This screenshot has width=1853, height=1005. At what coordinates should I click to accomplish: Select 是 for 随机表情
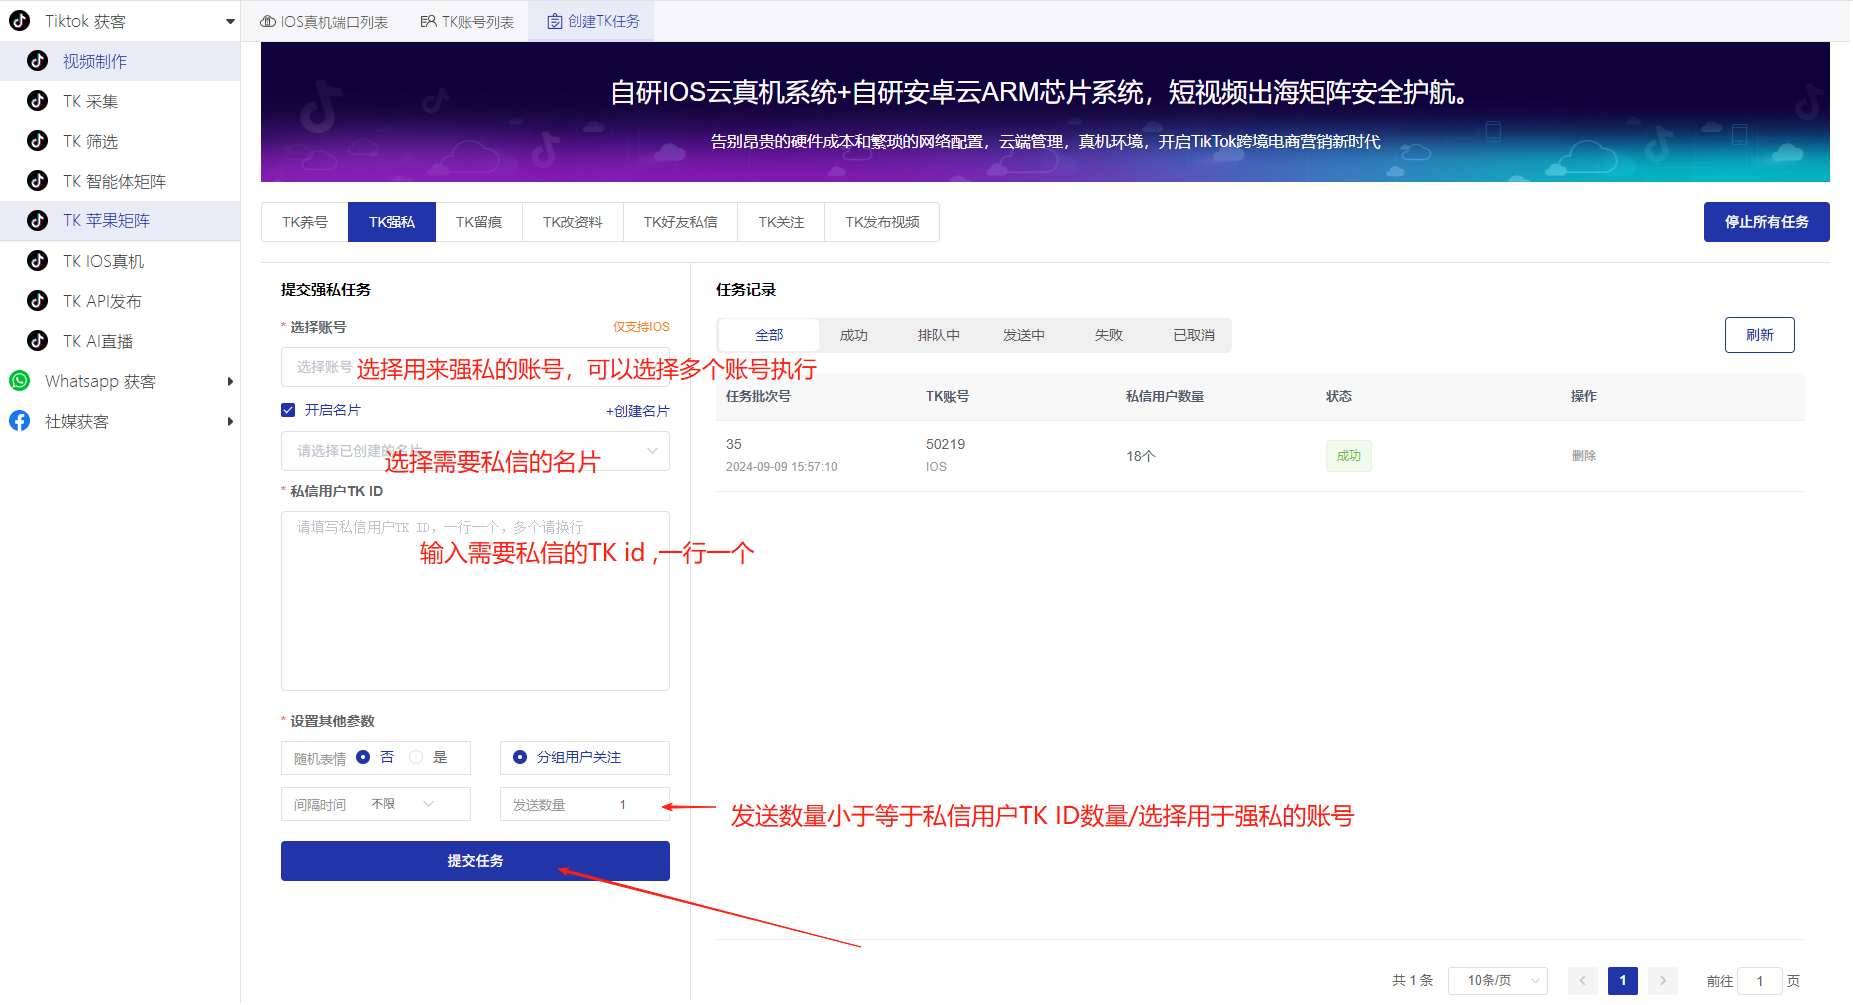coord(417,757)
